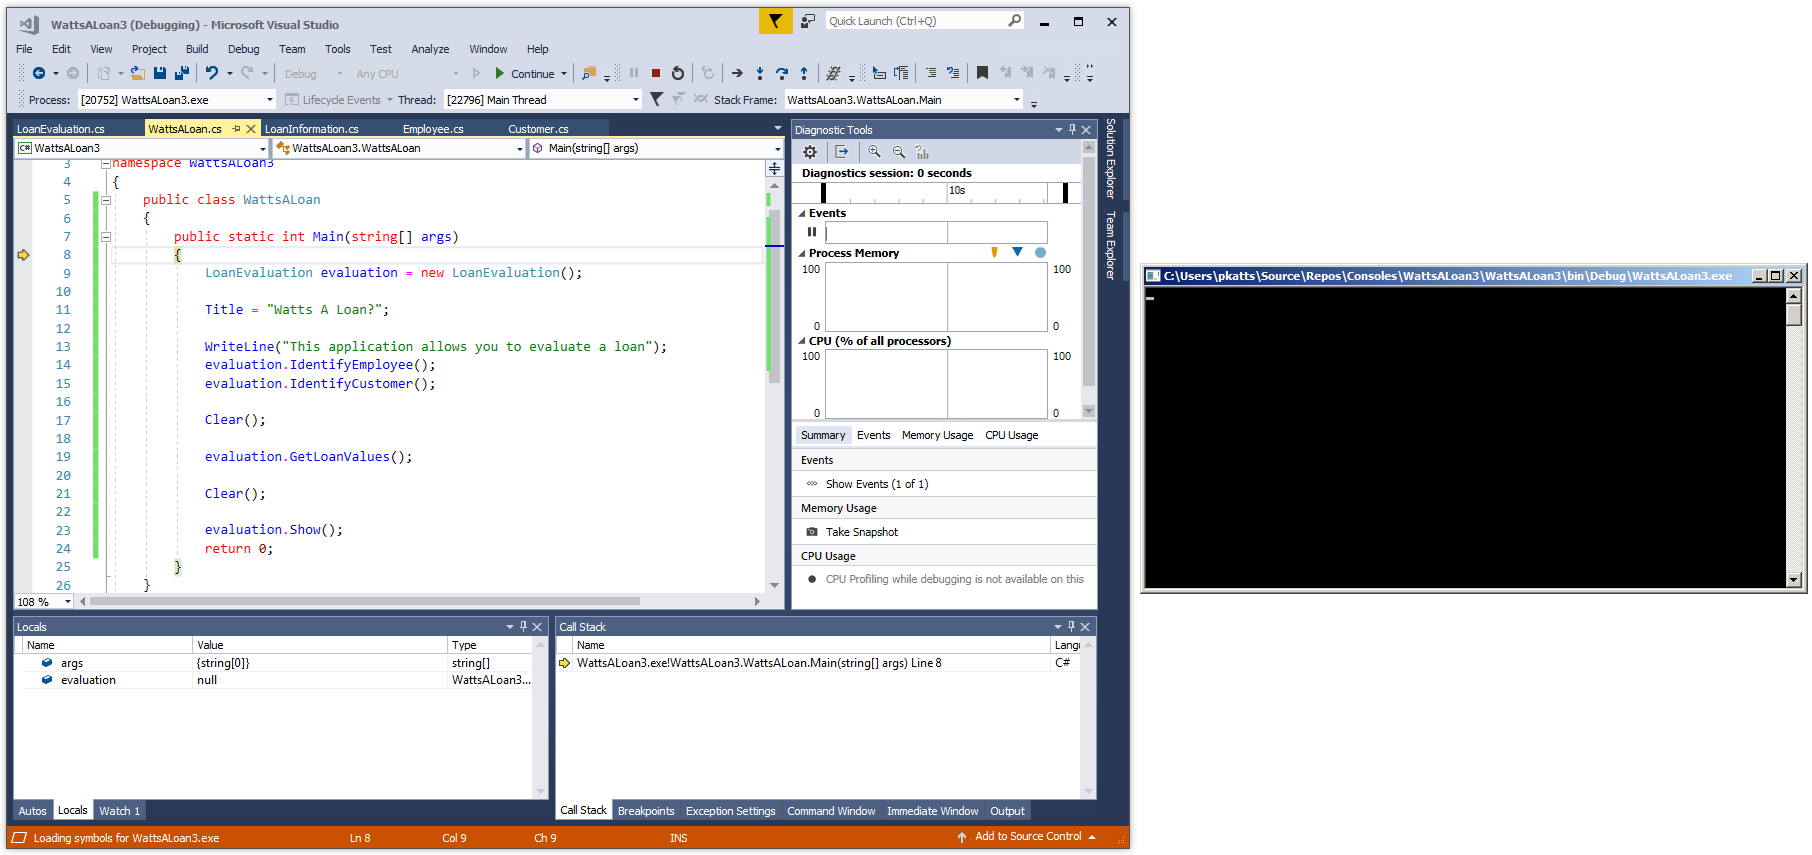
Task: Toggle the blue Snapshot marker in Process Memory
Action: point(1017,252)
